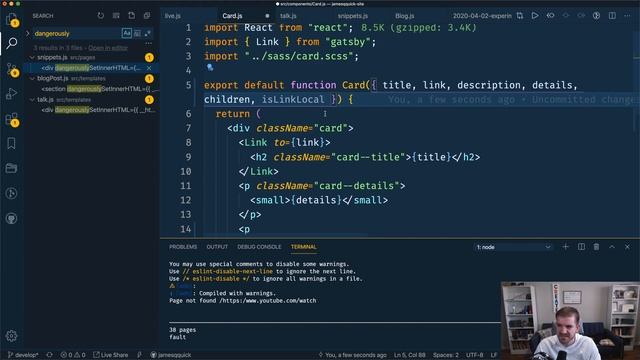The height and width of the screenshot is (360, 640).
Task: Kill terminal using trash icon
Action: coord(596,247)
